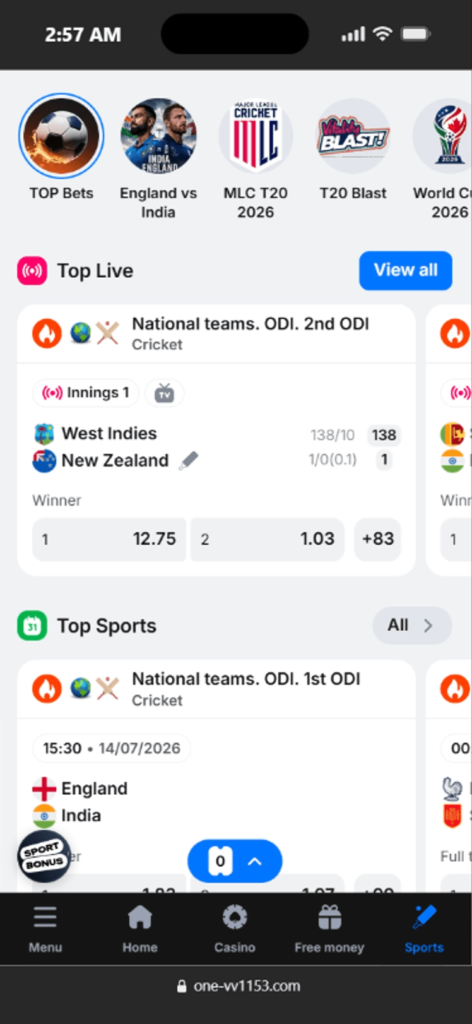This screenshot has width=472, height=1024.
Task: Switch to the Home tab
Action: pyautogui.click(x=140, y=929)
